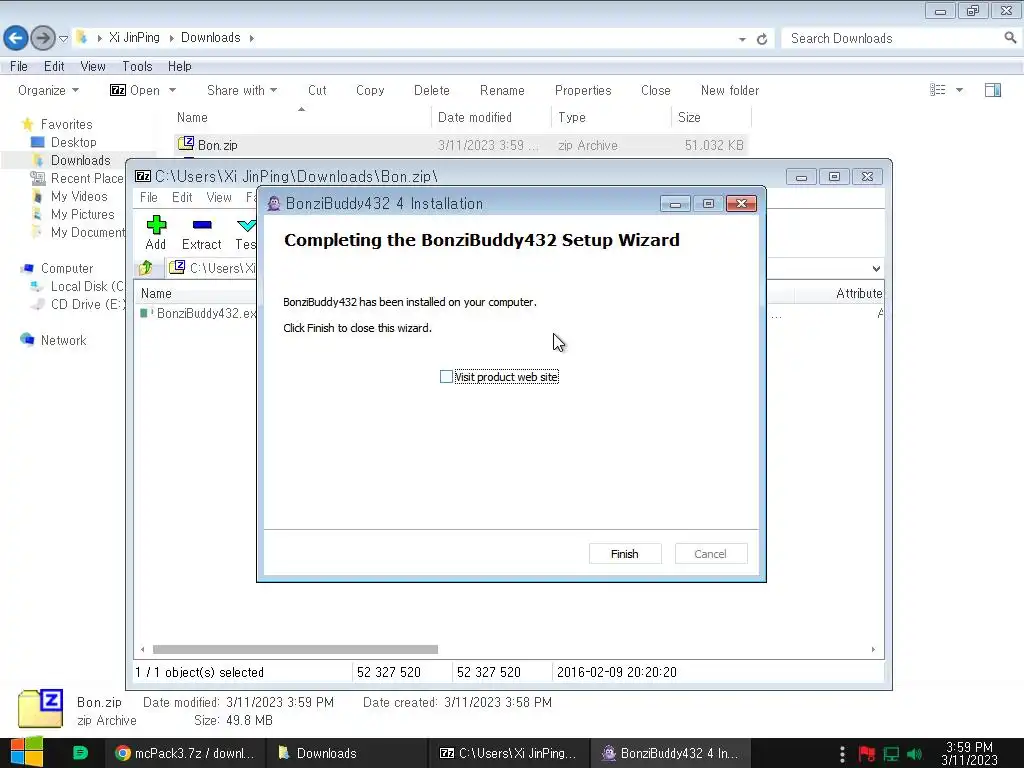1024x768 pixels.
Task: Open the File menu in 7-Zip window
Action: click(149, 197)
